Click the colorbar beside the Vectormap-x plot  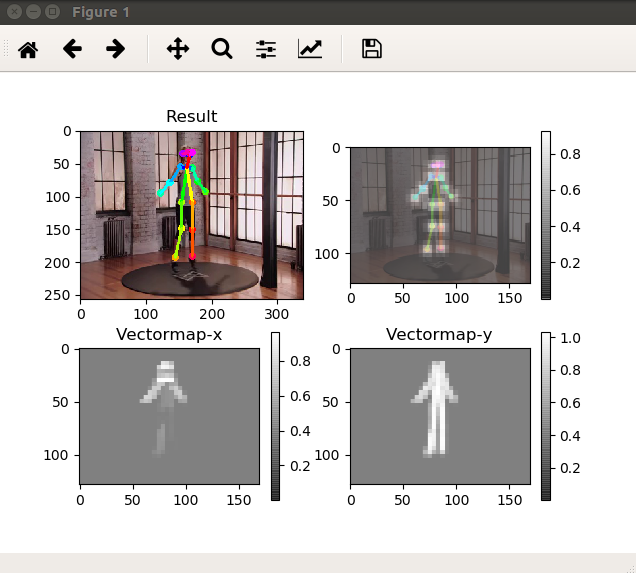click(x=275, y=416)
